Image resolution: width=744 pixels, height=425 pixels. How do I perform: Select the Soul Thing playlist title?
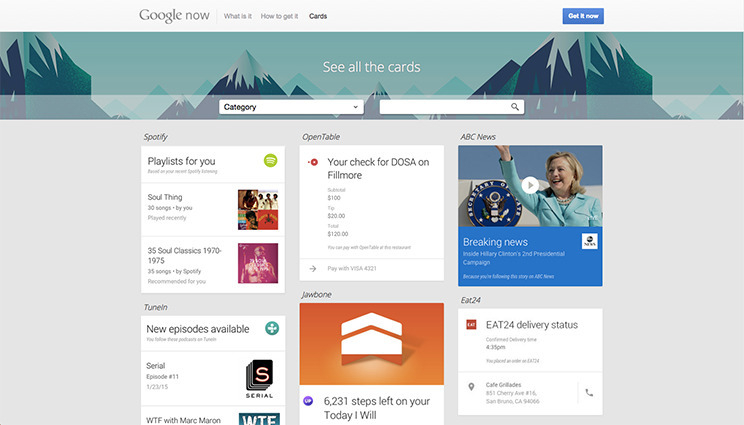point(165,197)
